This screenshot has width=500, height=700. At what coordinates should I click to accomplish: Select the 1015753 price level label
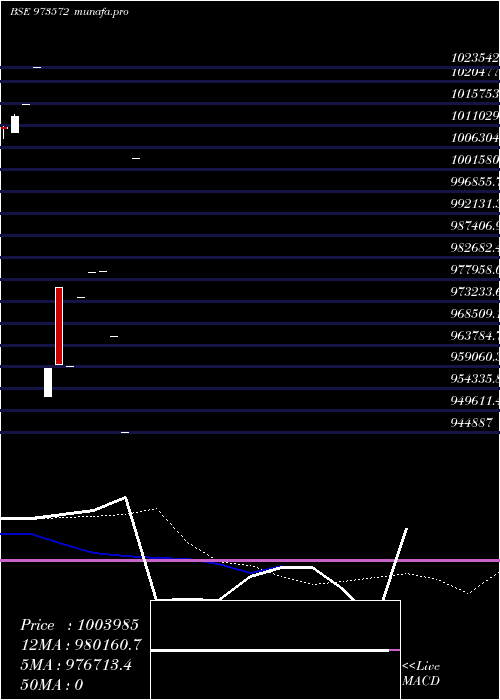[475, 94]
